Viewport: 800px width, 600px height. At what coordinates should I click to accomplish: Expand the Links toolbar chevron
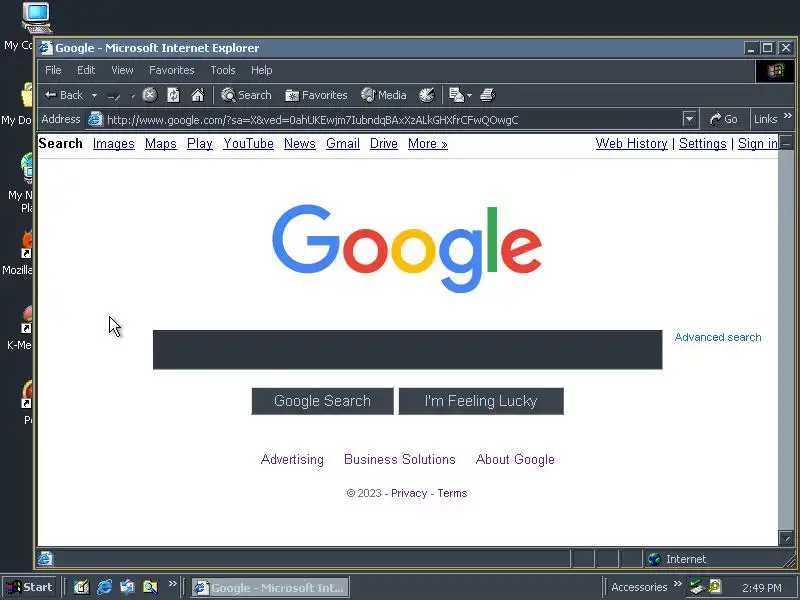click(x=788, y=116)
